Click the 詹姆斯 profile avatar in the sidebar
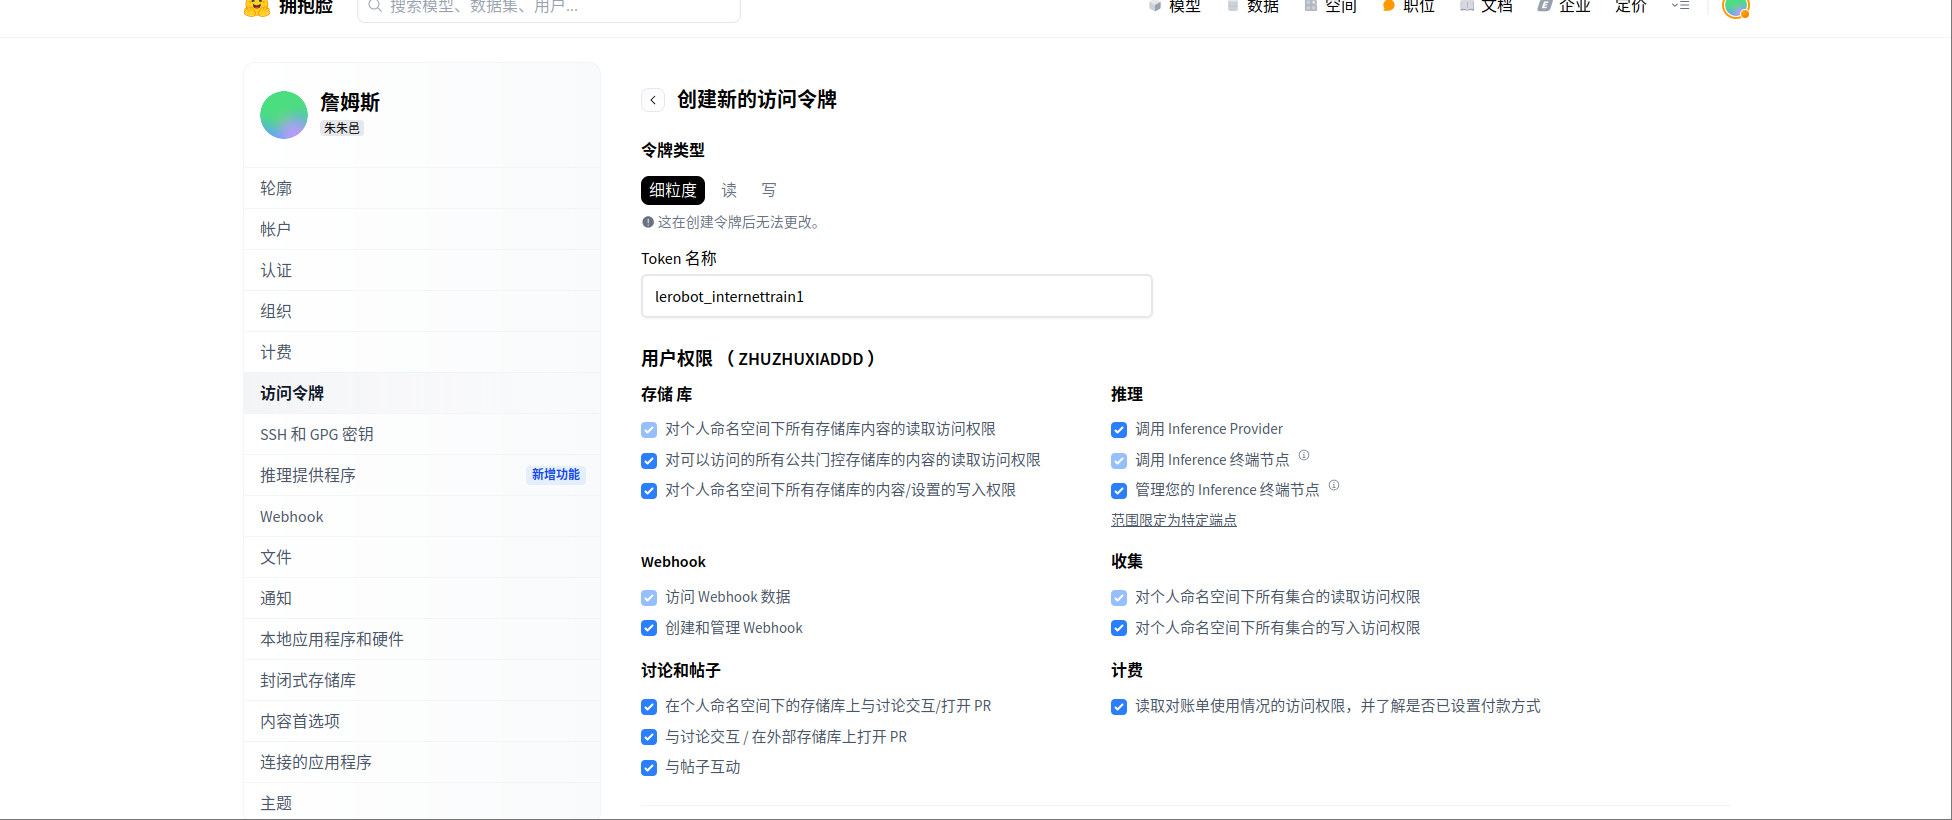Screen dimensions: 1952x820 [284, 115]
